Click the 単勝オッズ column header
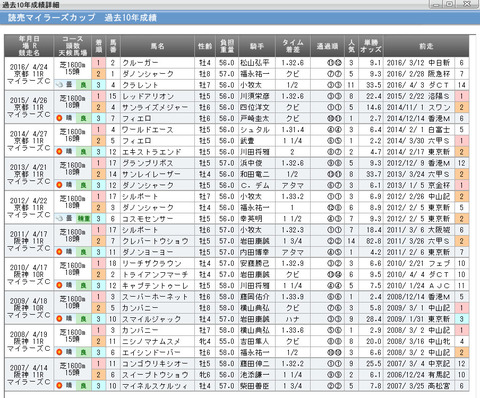The height and width of the screenshot is (398, 480). [371, 46]
